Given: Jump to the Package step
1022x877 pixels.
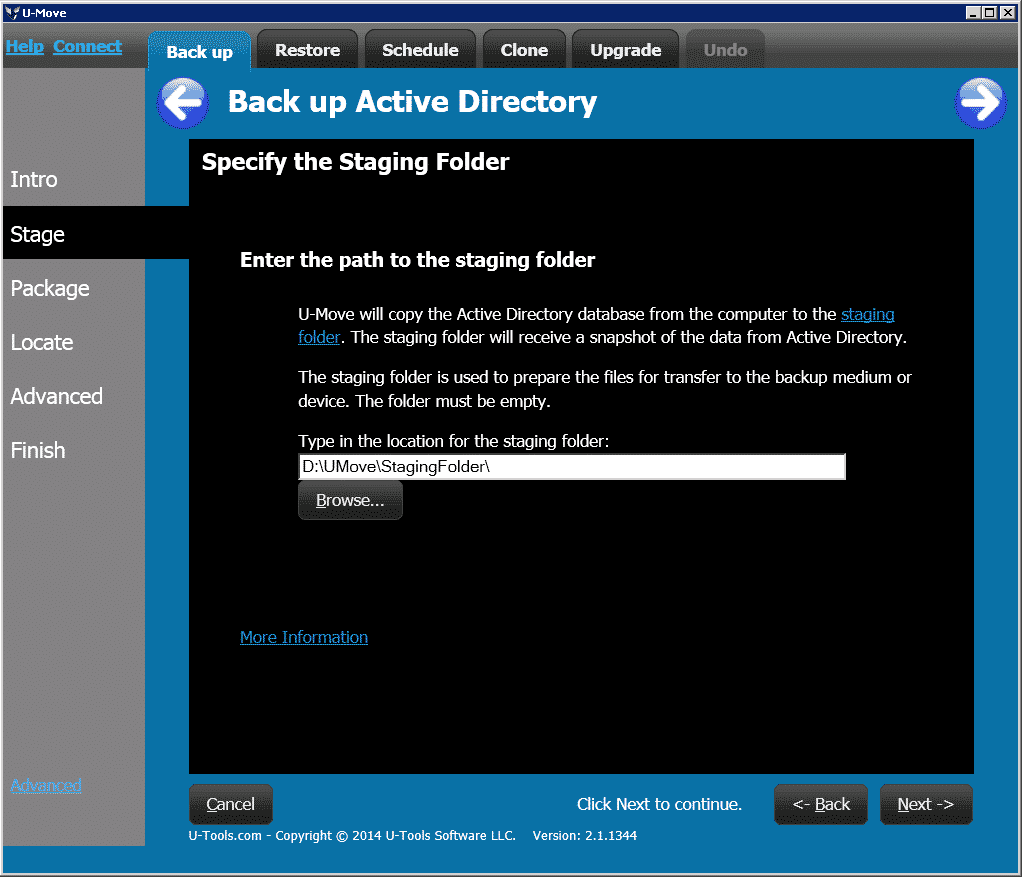Looking at the screenshot, I should click(x=50, y=288).
